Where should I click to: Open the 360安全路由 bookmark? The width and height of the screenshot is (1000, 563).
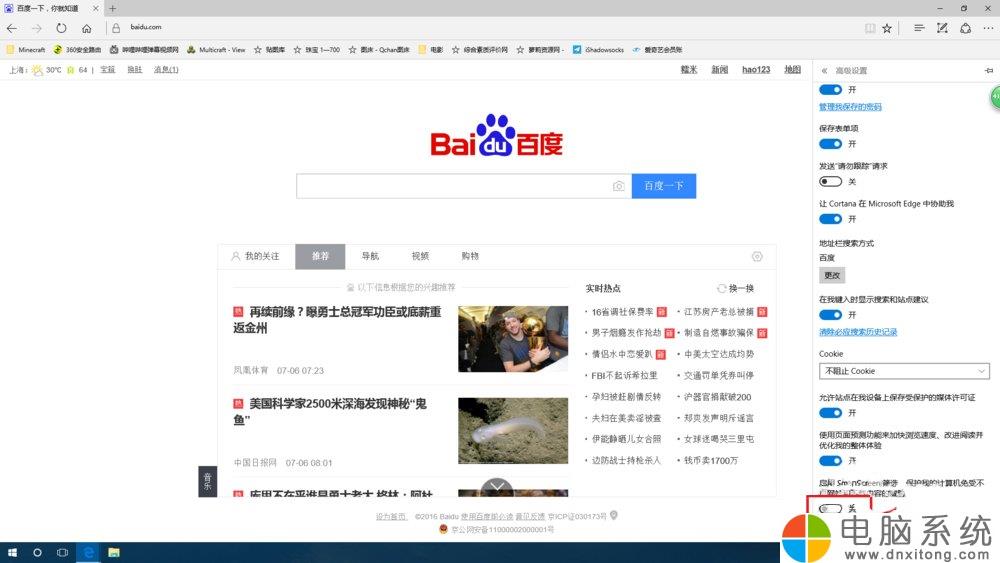tap(77, 50)
